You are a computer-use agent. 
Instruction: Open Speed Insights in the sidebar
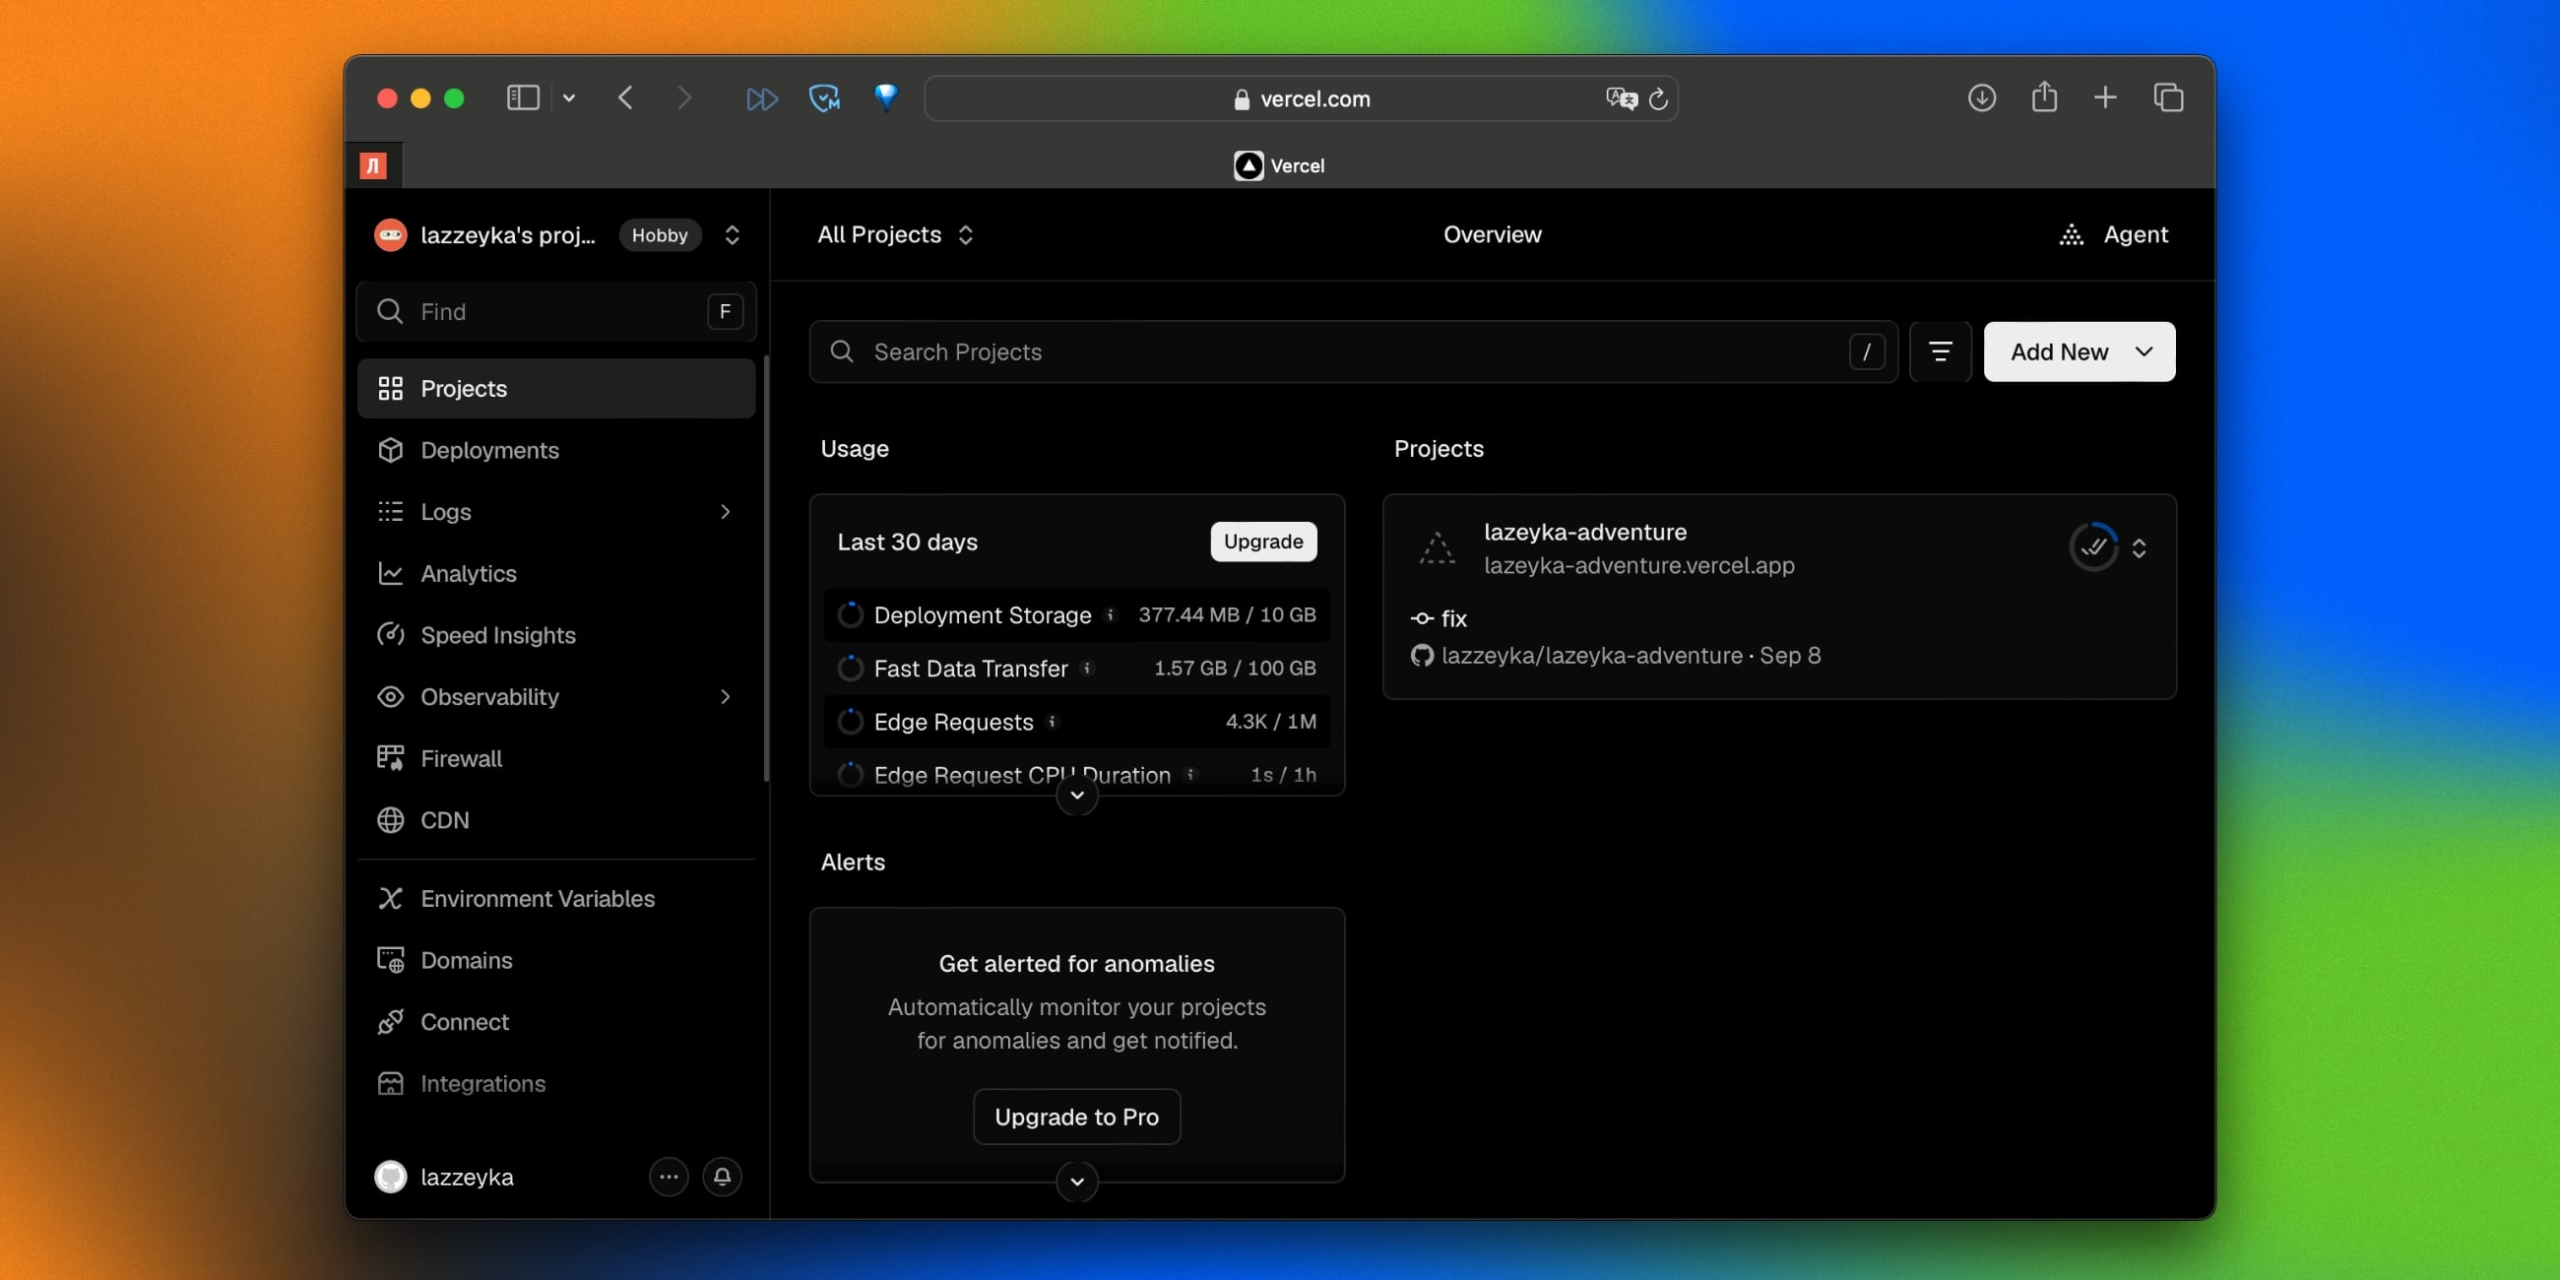pyautogui.click(x=556, y=635)
